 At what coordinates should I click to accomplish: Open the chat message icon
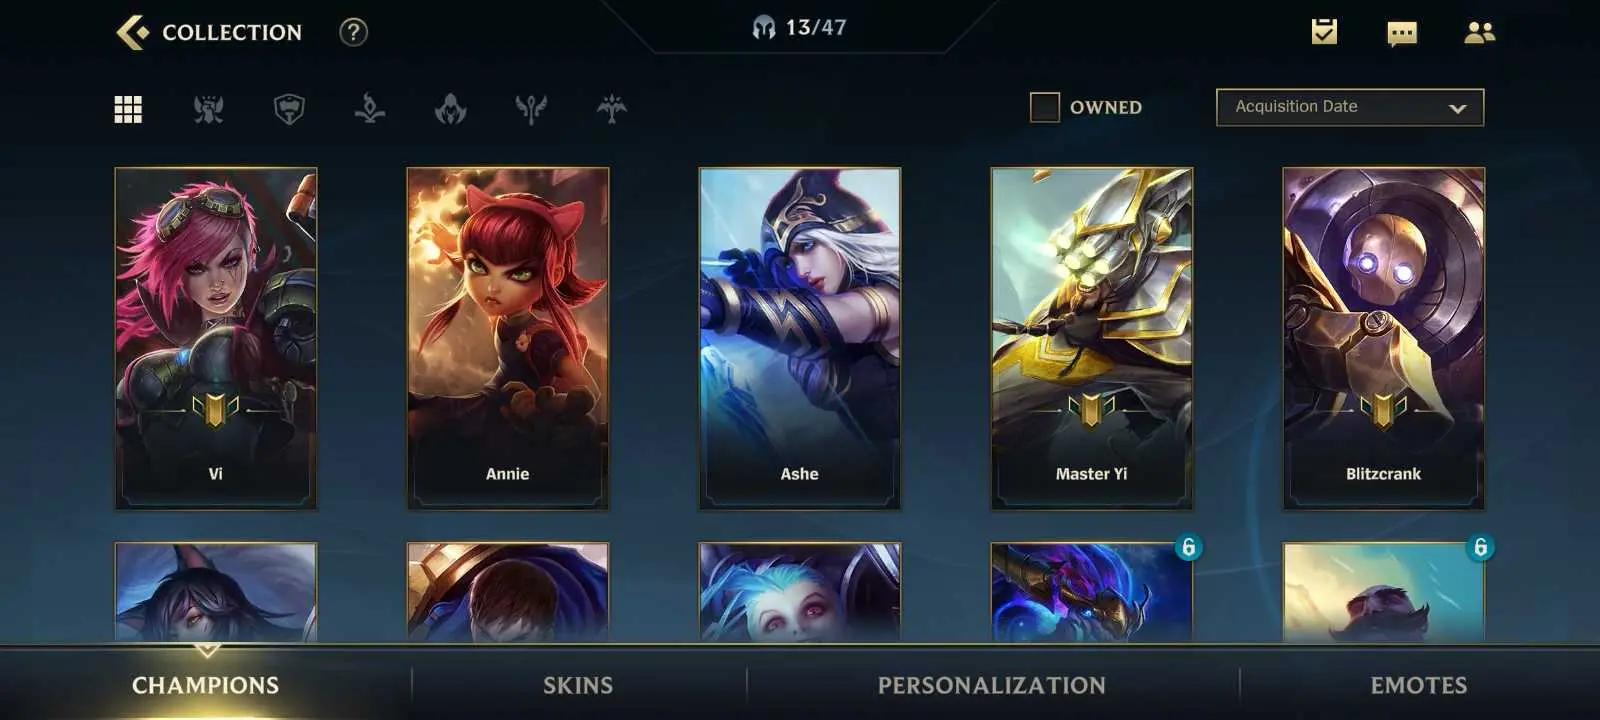(1402, 34)
